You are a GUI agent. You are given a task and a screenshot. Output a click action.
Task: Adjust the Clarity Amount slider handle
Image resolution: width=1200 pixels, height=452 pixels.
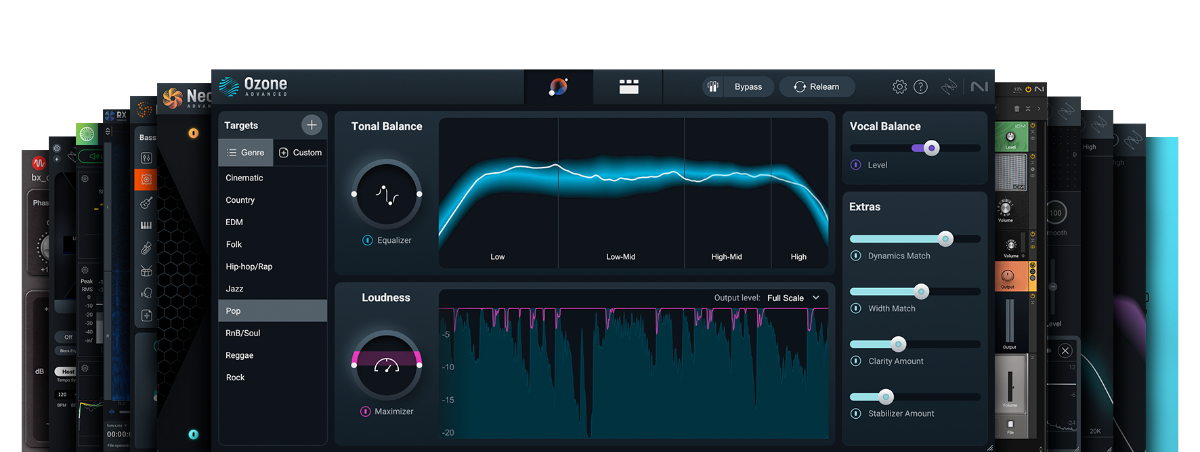pyautogui.click(x=898, y=343)
